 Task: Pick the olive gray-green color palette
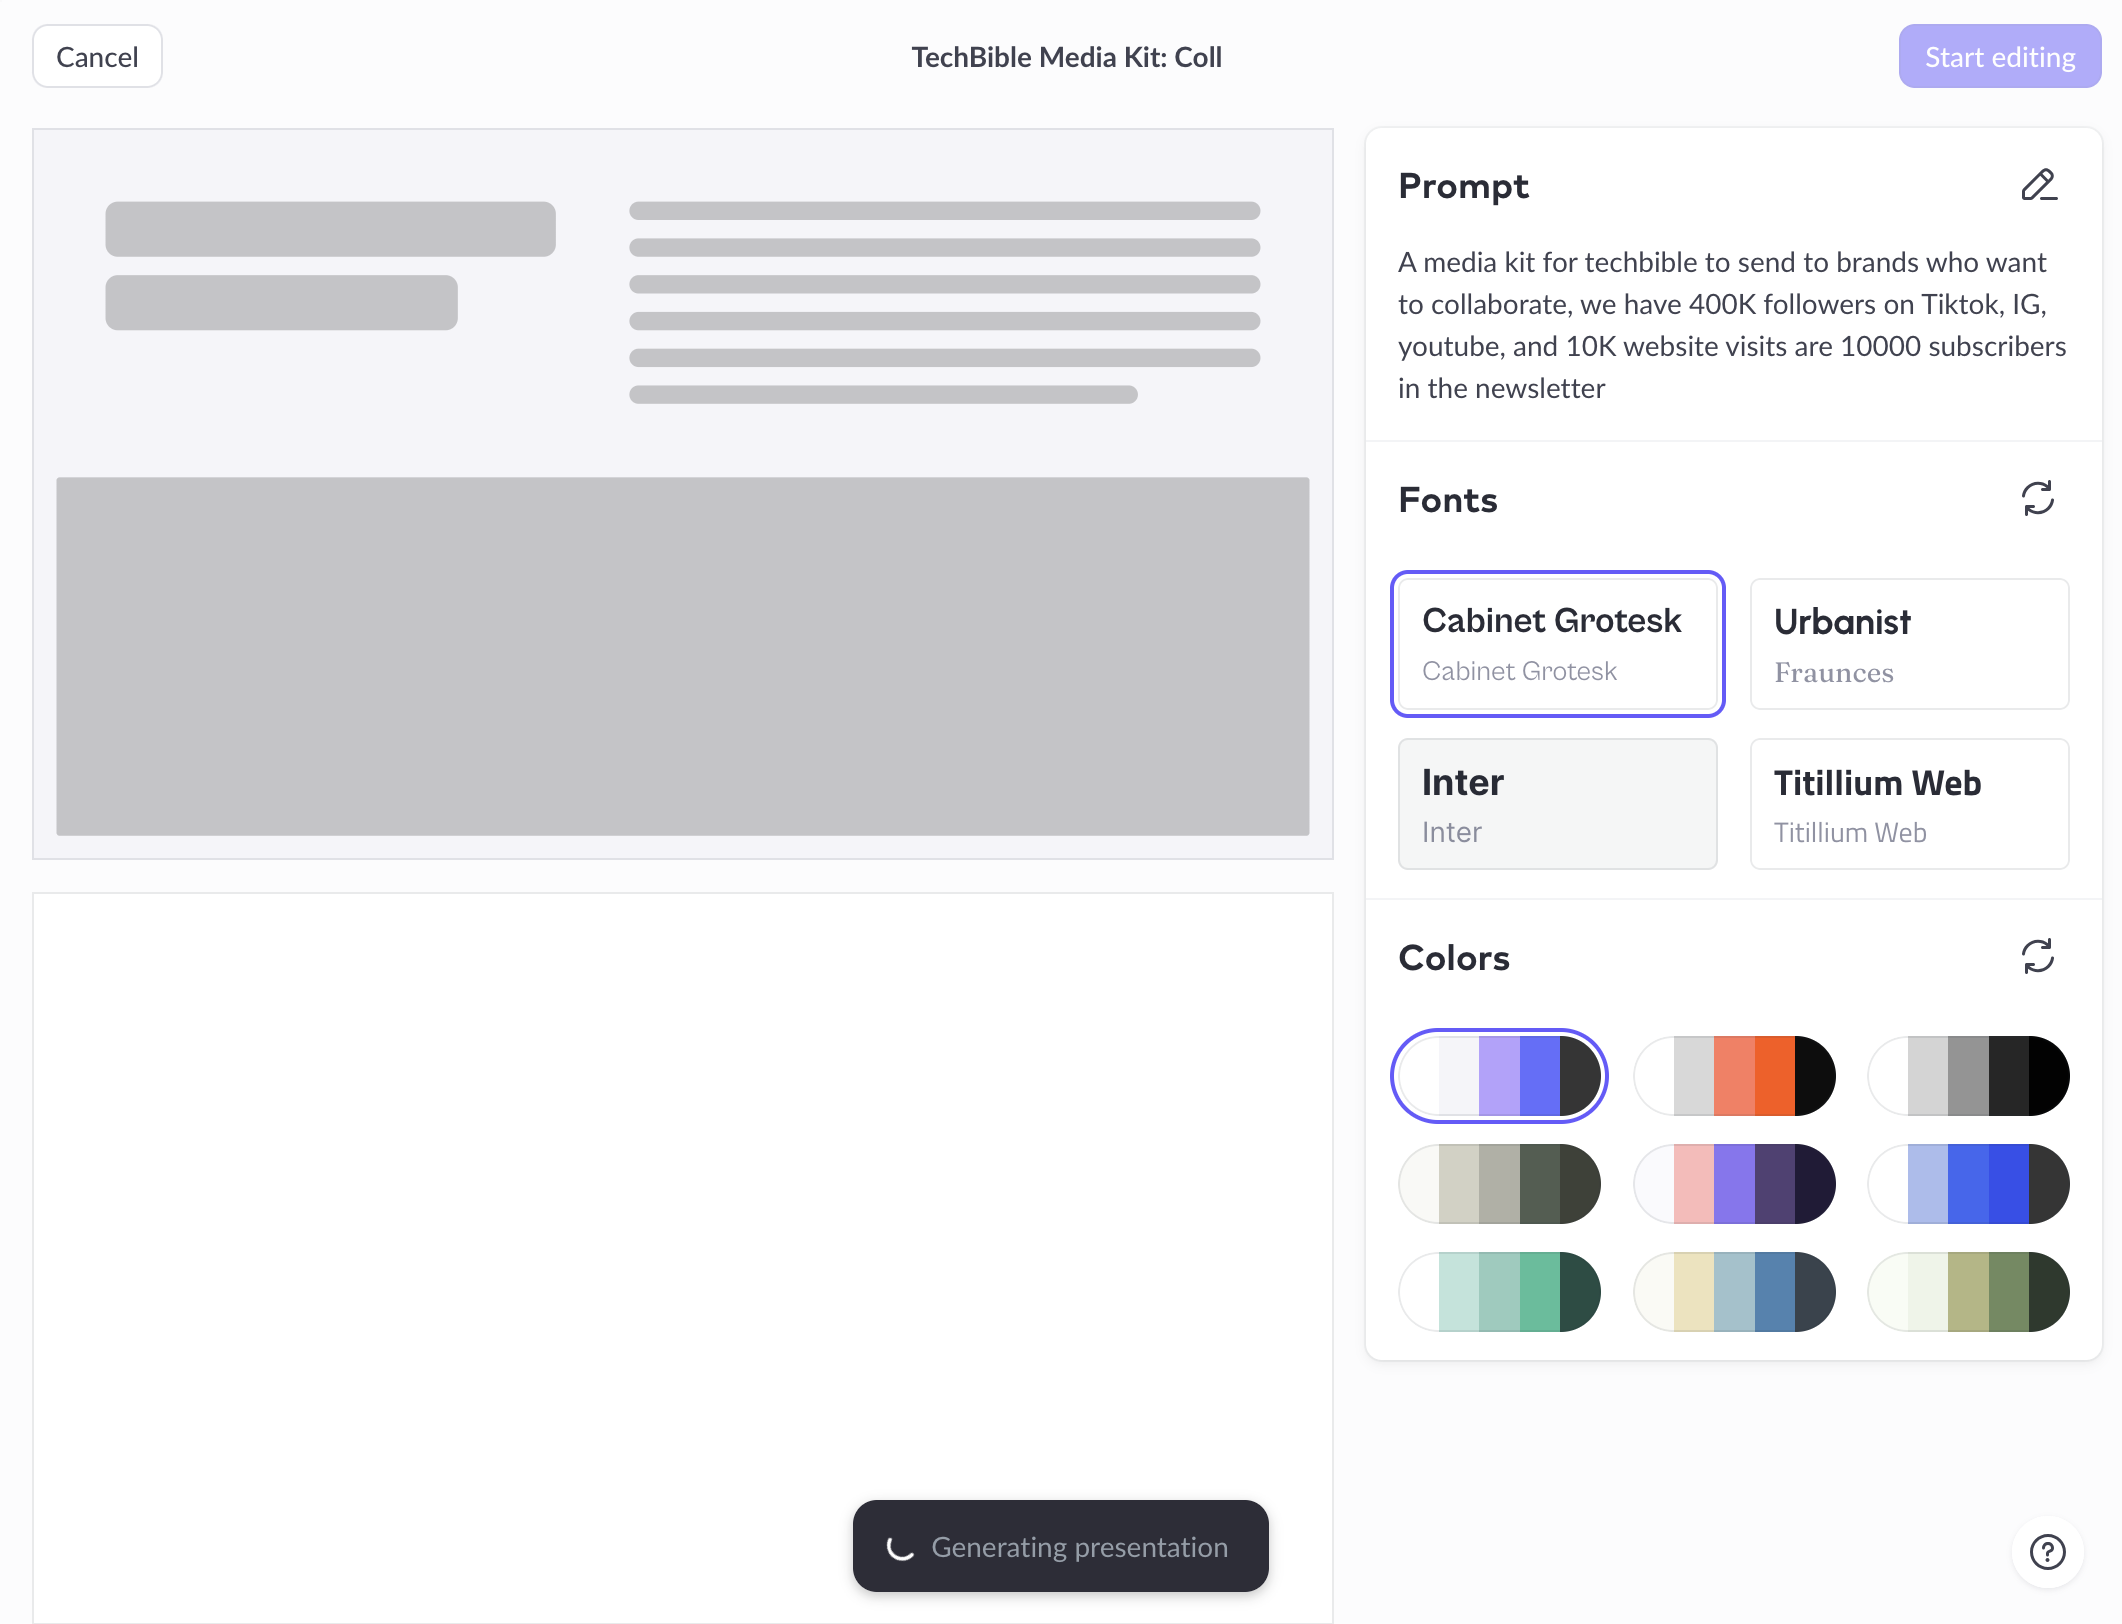point(1499,1184)
